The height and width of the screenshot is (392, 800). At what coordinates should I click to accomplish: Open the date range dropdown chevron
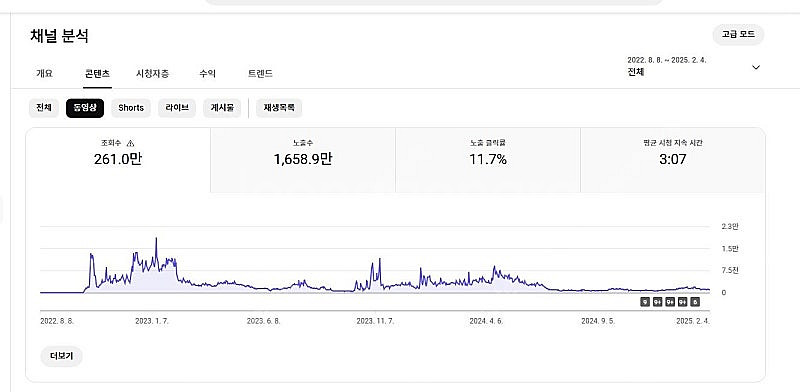[756, 67]
